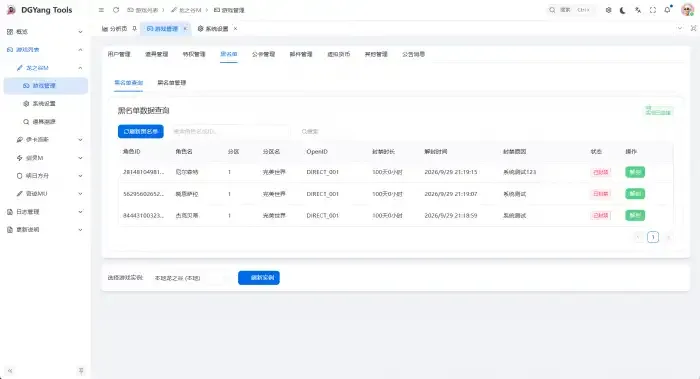Click the role ID starting with 56295602652
The width and height of the screenshot is (700, 379).
click(x=143, y=194)
